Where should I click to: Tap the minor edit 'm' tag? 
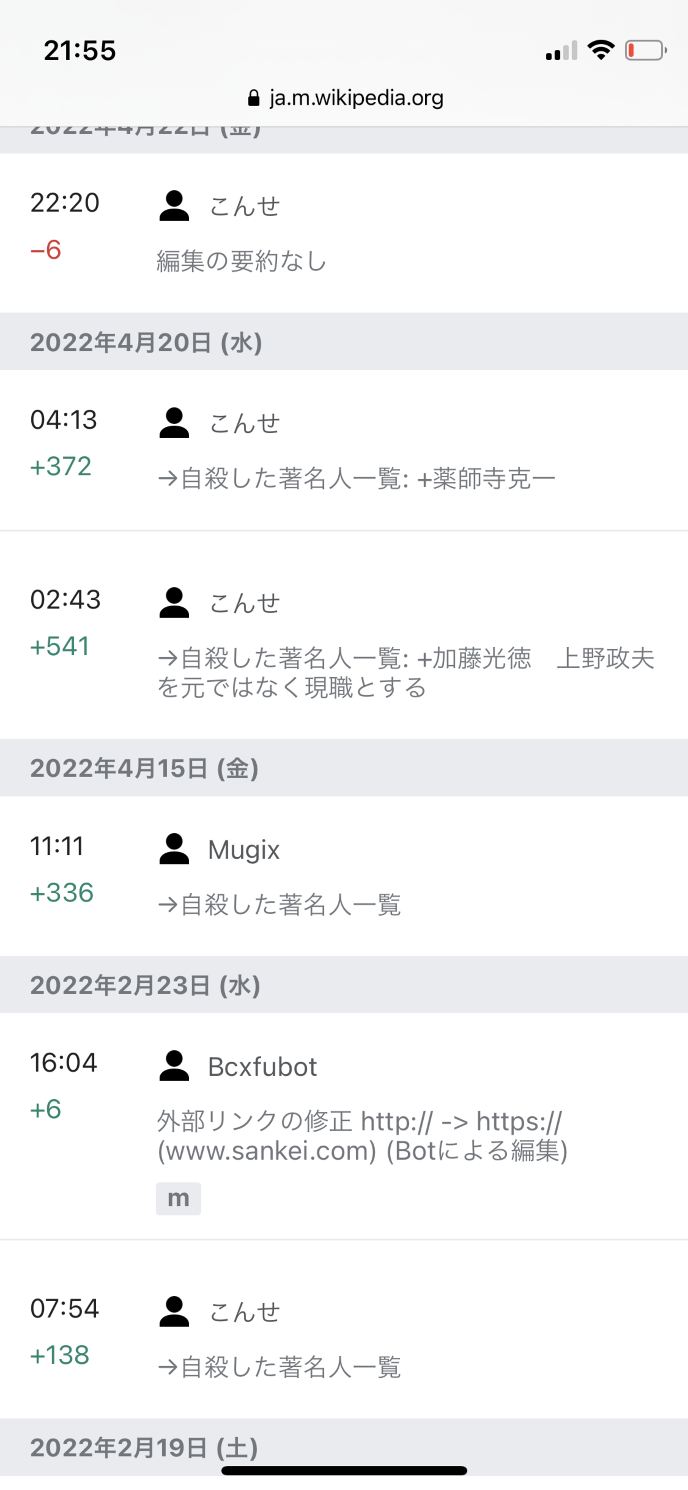point(178,1198)
